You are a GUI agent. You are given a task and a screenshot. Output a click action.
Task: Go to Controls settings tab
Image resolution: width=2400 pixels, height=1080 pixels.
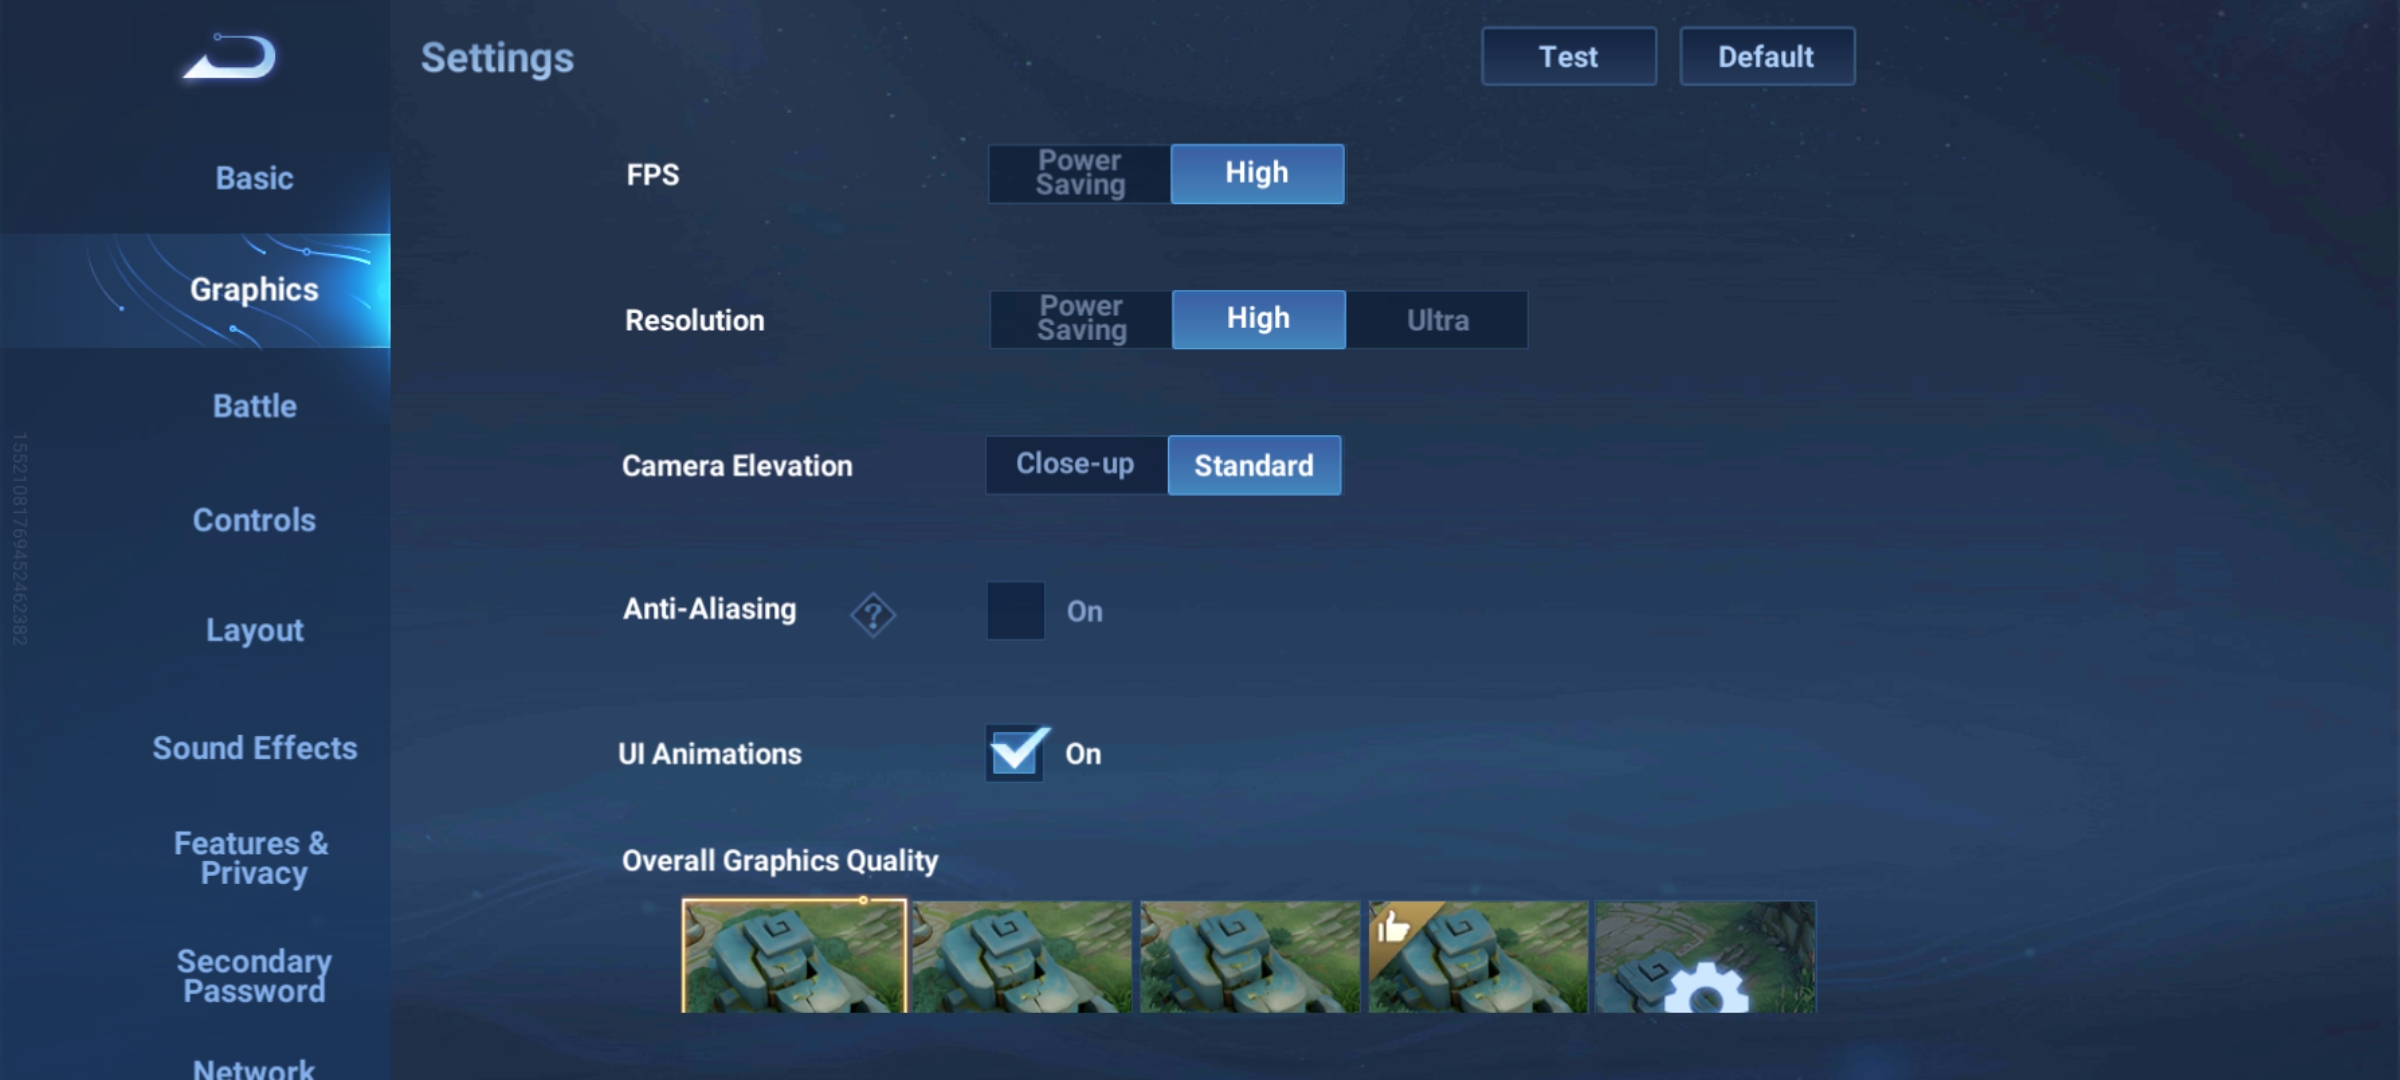point(254,520)
